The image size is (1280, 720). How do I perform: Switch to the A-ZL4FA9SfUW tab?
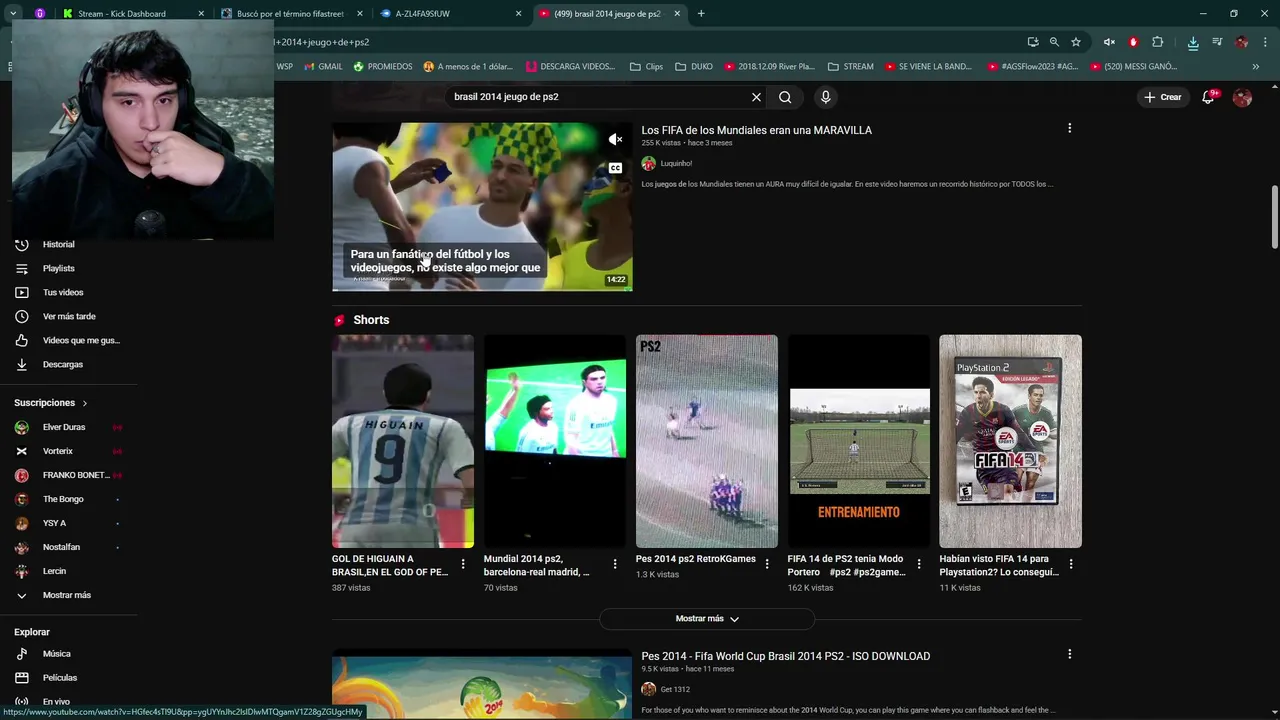click(x=450, y=14)
